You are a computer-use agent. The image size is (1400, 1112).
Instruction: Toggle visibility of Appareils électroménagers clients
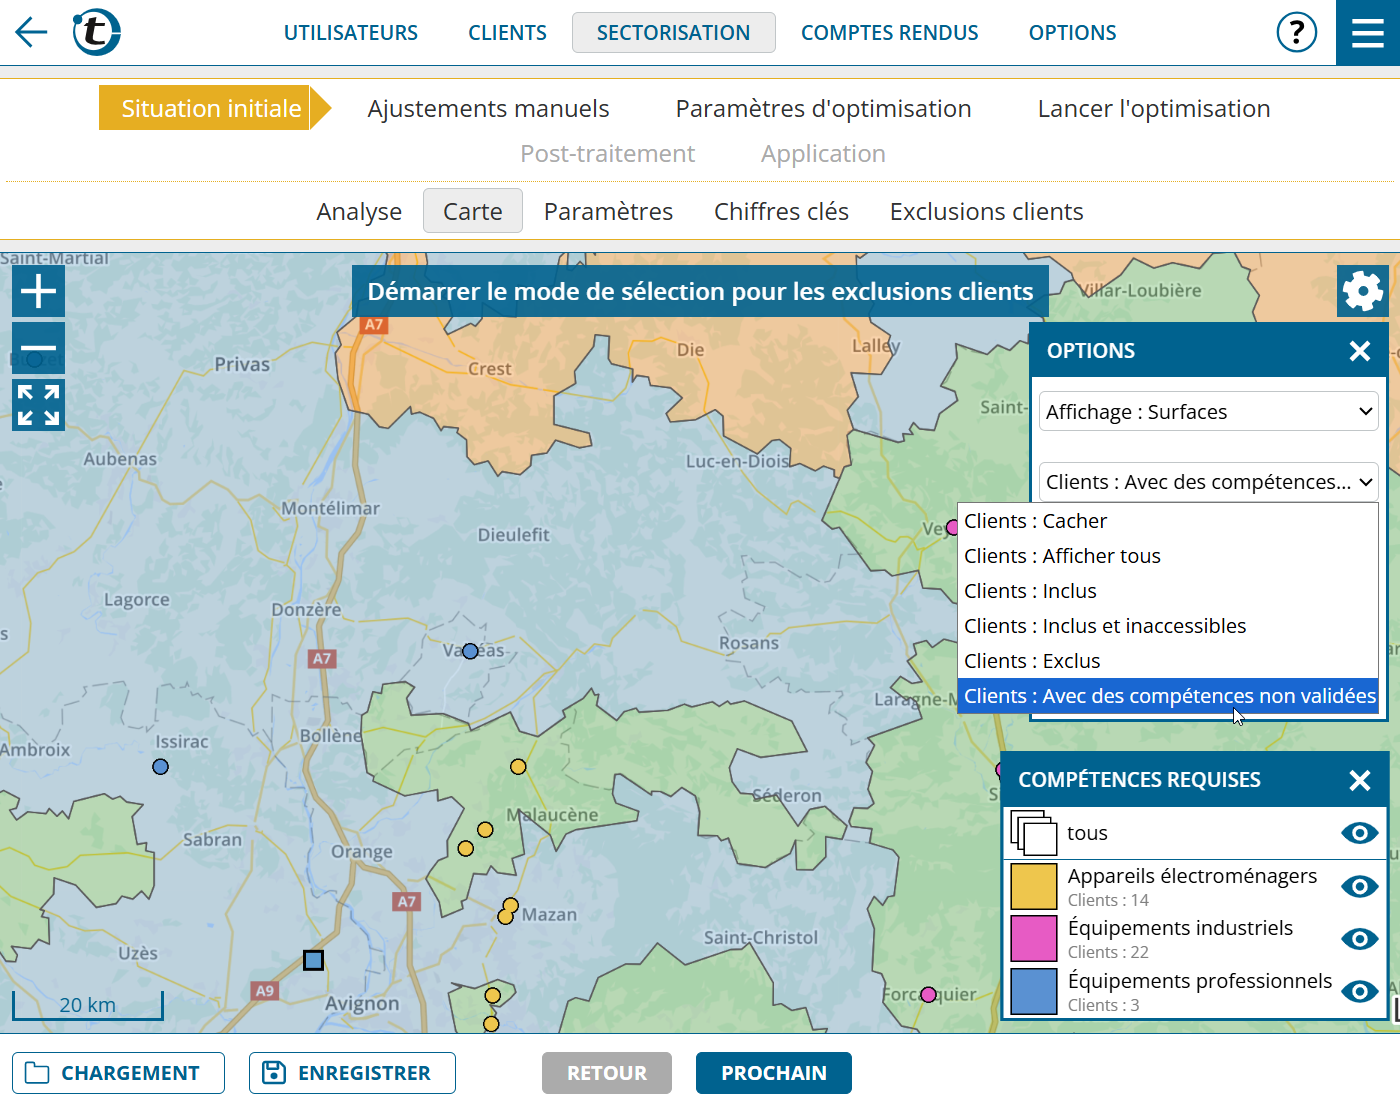click(x=1359, y=887)
